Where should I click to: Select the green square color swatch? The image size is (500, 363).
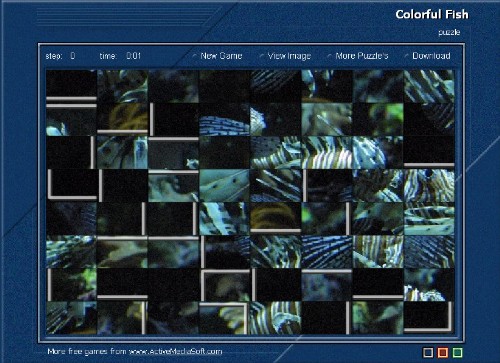tap(457, 352)
